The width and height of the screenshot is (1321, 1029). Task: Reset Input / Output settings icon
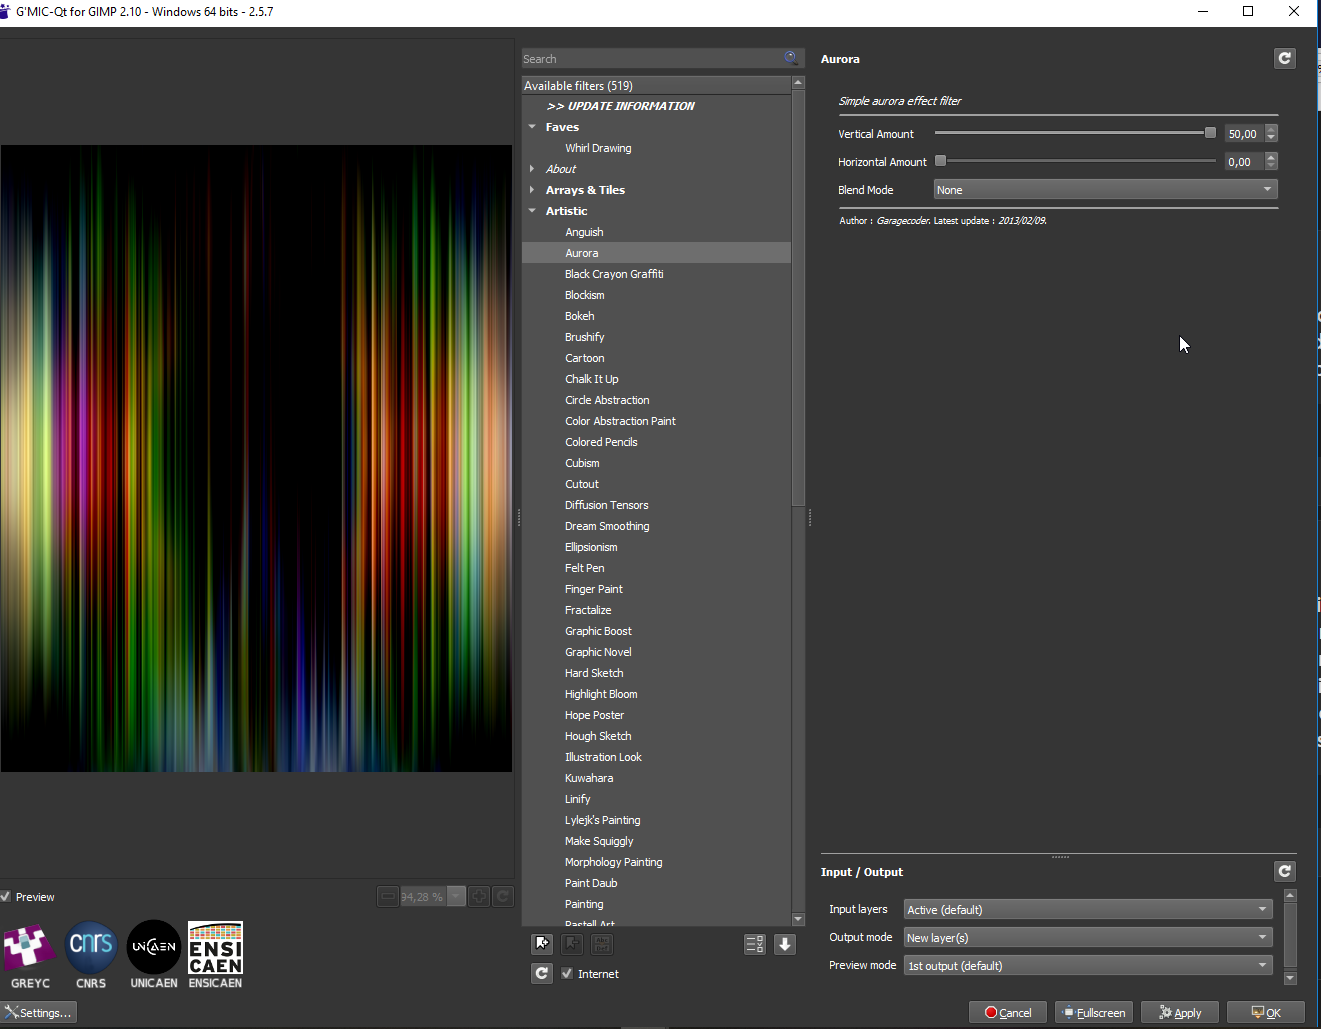pyautogui.click(x=1285, y=872)
